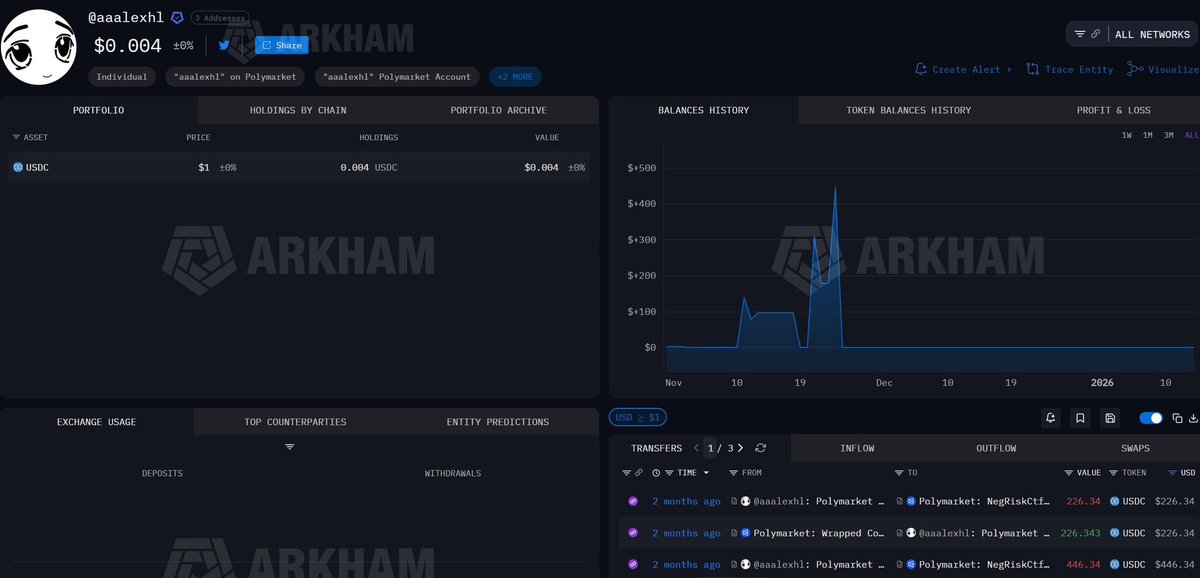The height and width of the screenshot is (578, 1200).
Task: Open the entity's Twitter profile icon
Action: [224, 45]
